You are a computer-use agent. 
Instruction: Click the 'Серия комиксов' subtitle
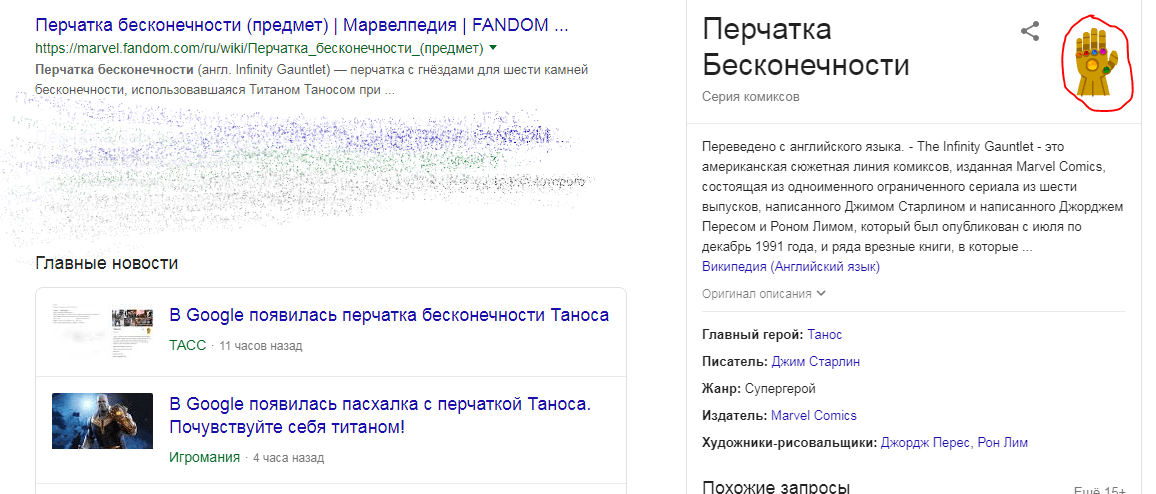tap(751, 97)
